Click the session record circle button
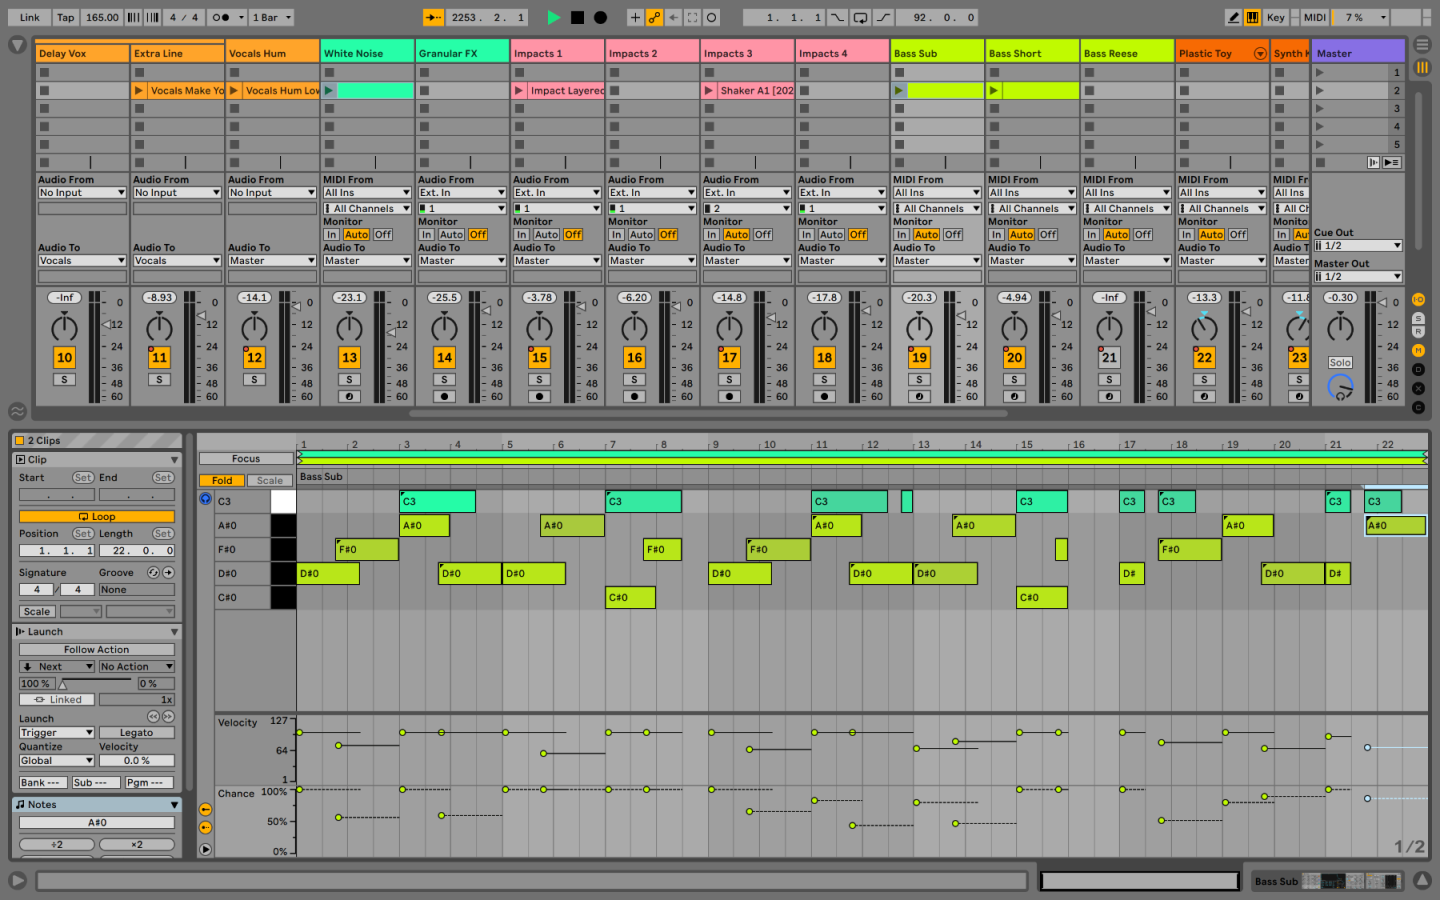Screen dimensions: 1440x900 600,17
